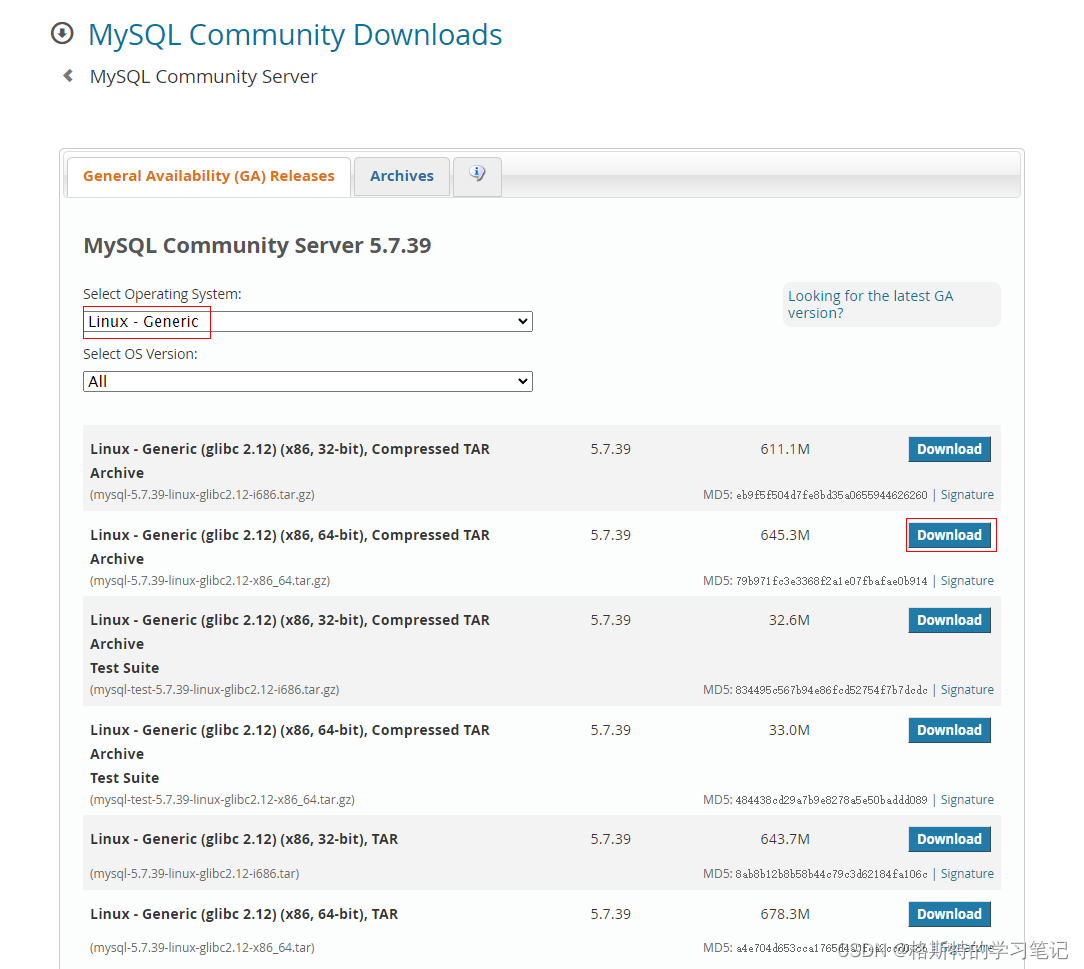The width and height of the screenshot is (1084, 969).
Task: Click MD5 checksum starting with eb9f5f
Action: click(x=832, y=496)
